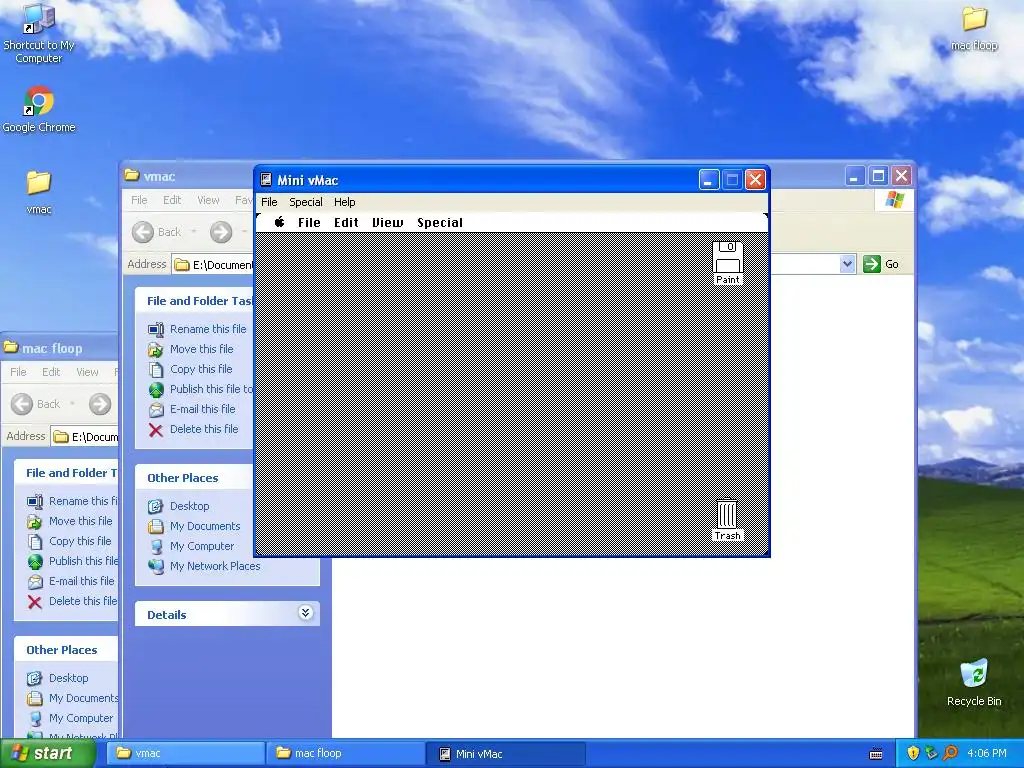Maximize the vmac Explorer window
1024x768 pixels.
878,176
